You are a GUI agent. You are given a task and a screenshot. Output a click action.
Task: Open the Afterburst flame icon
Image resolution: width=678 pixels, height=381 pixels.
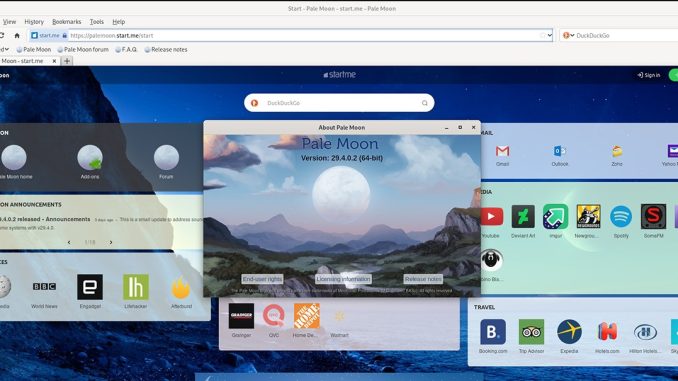pos(181,288)
